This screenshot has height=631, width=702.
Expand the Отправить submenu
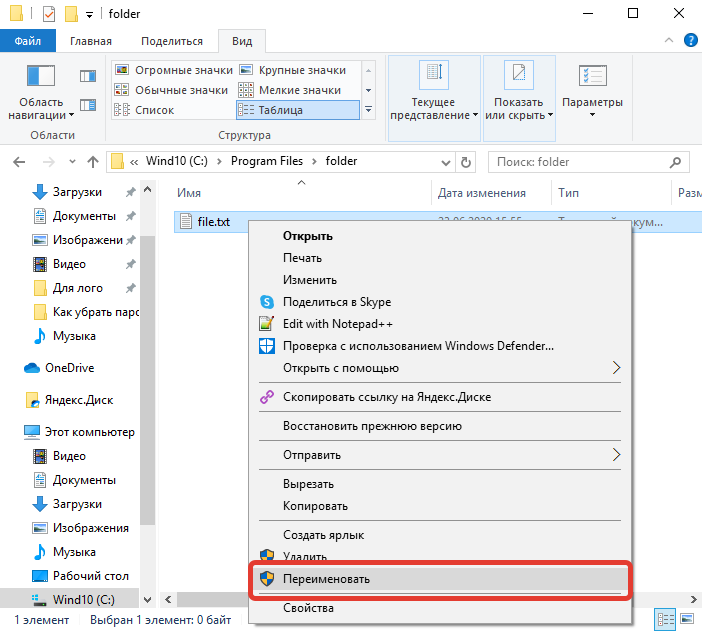(x=440, y=455)
